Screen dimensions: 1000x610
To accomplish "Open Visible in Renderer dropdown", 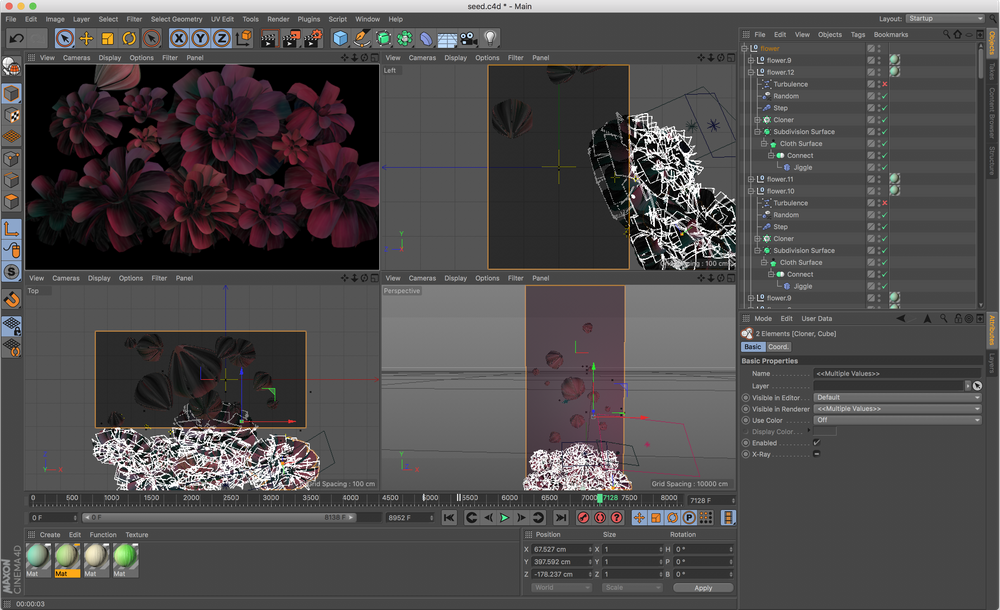I will (897, 409).
